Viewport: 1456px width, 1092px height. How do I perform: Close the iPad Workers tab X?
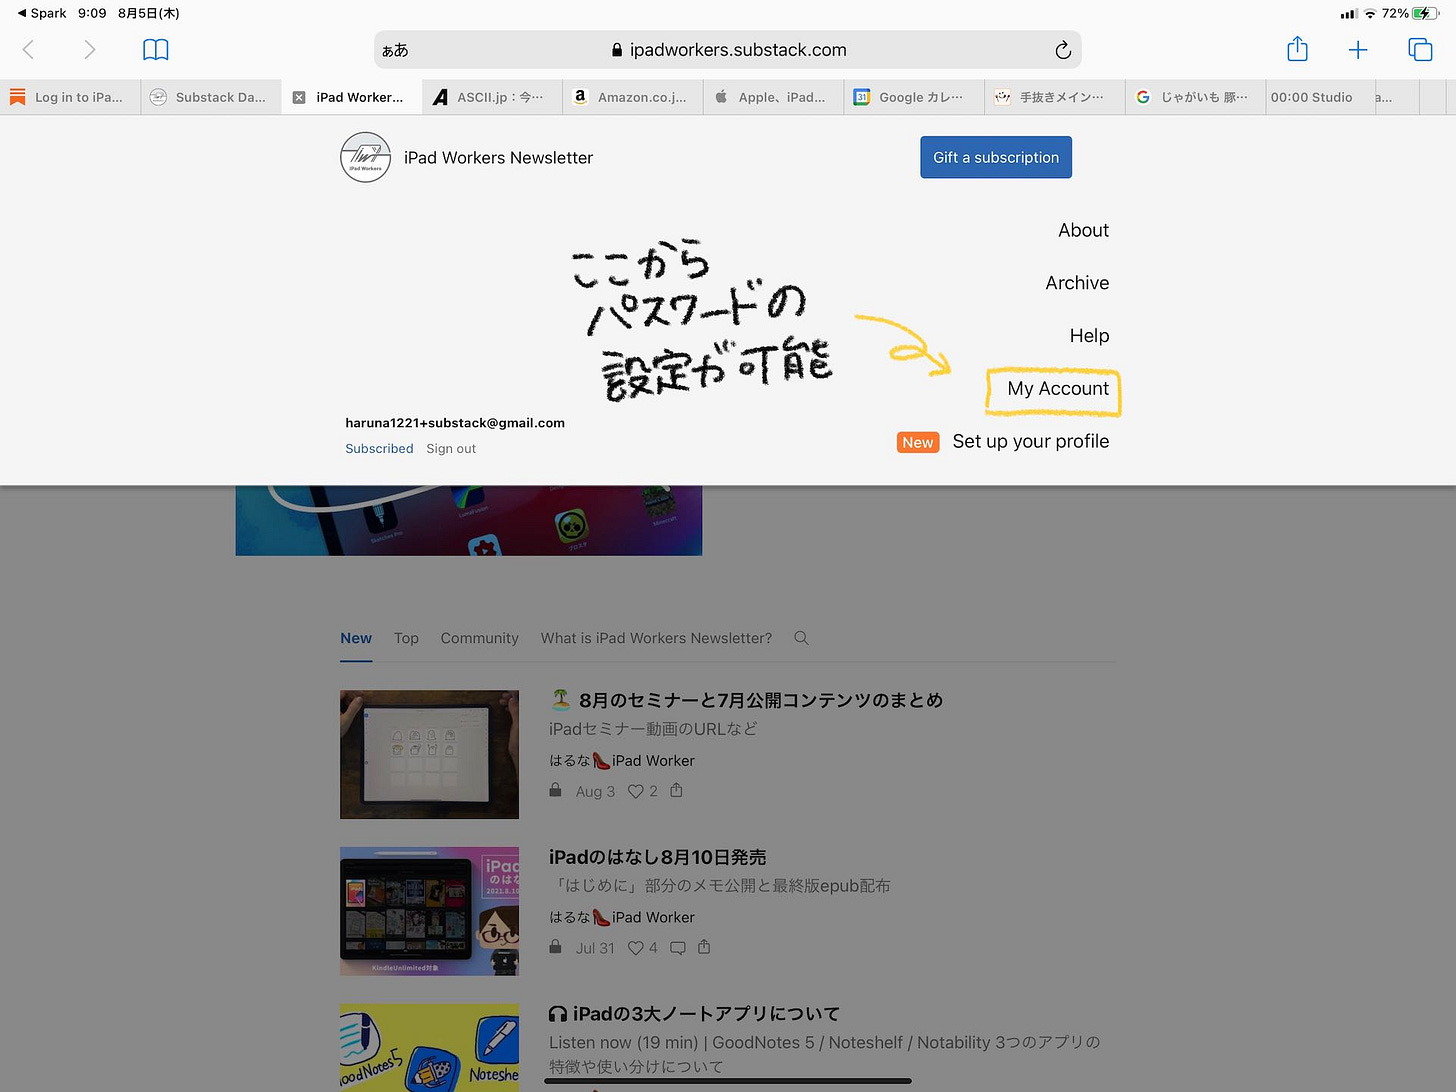299,97
